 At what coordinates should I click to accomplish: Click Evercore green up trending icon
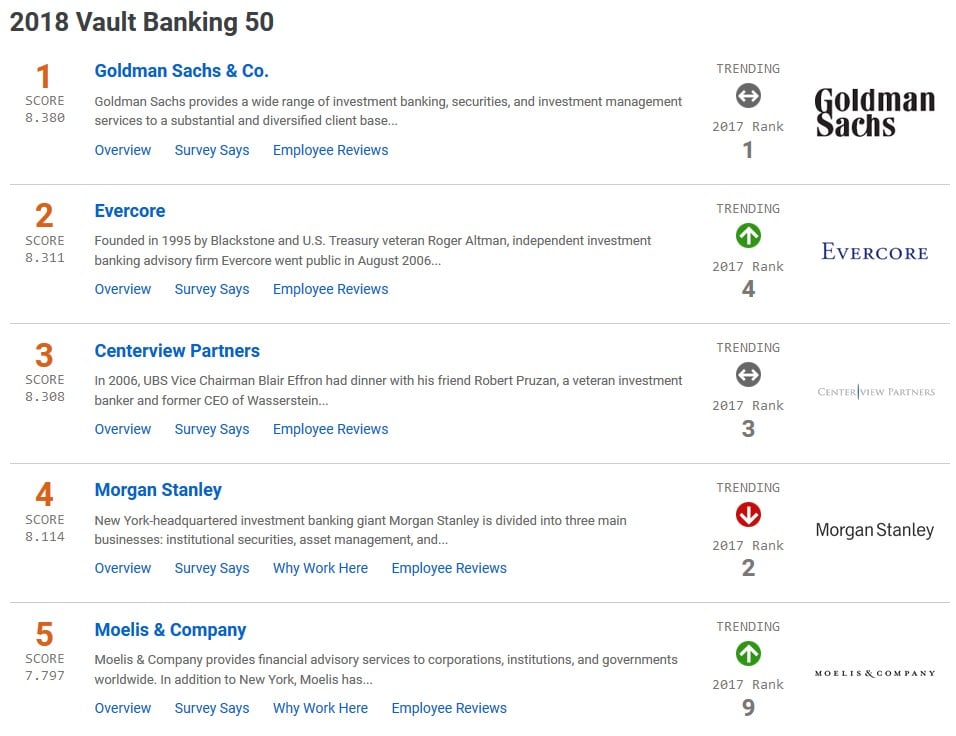[x=748, y=236]
